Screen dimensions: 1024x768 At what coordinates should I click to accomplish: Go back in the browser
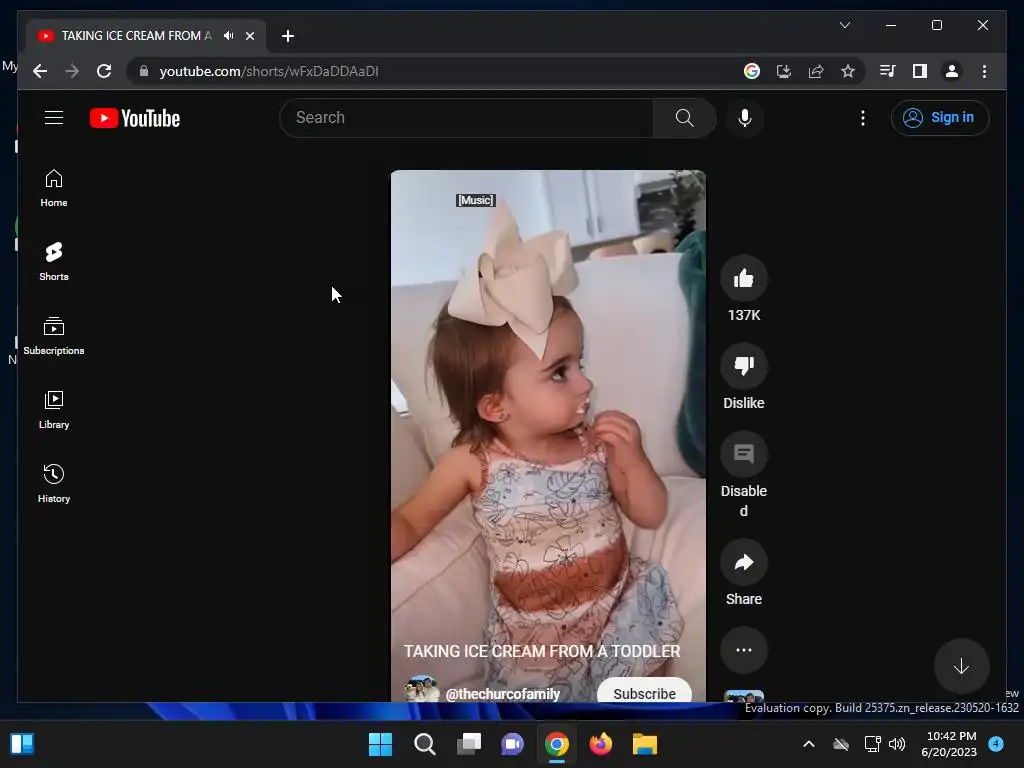point(40,71)
